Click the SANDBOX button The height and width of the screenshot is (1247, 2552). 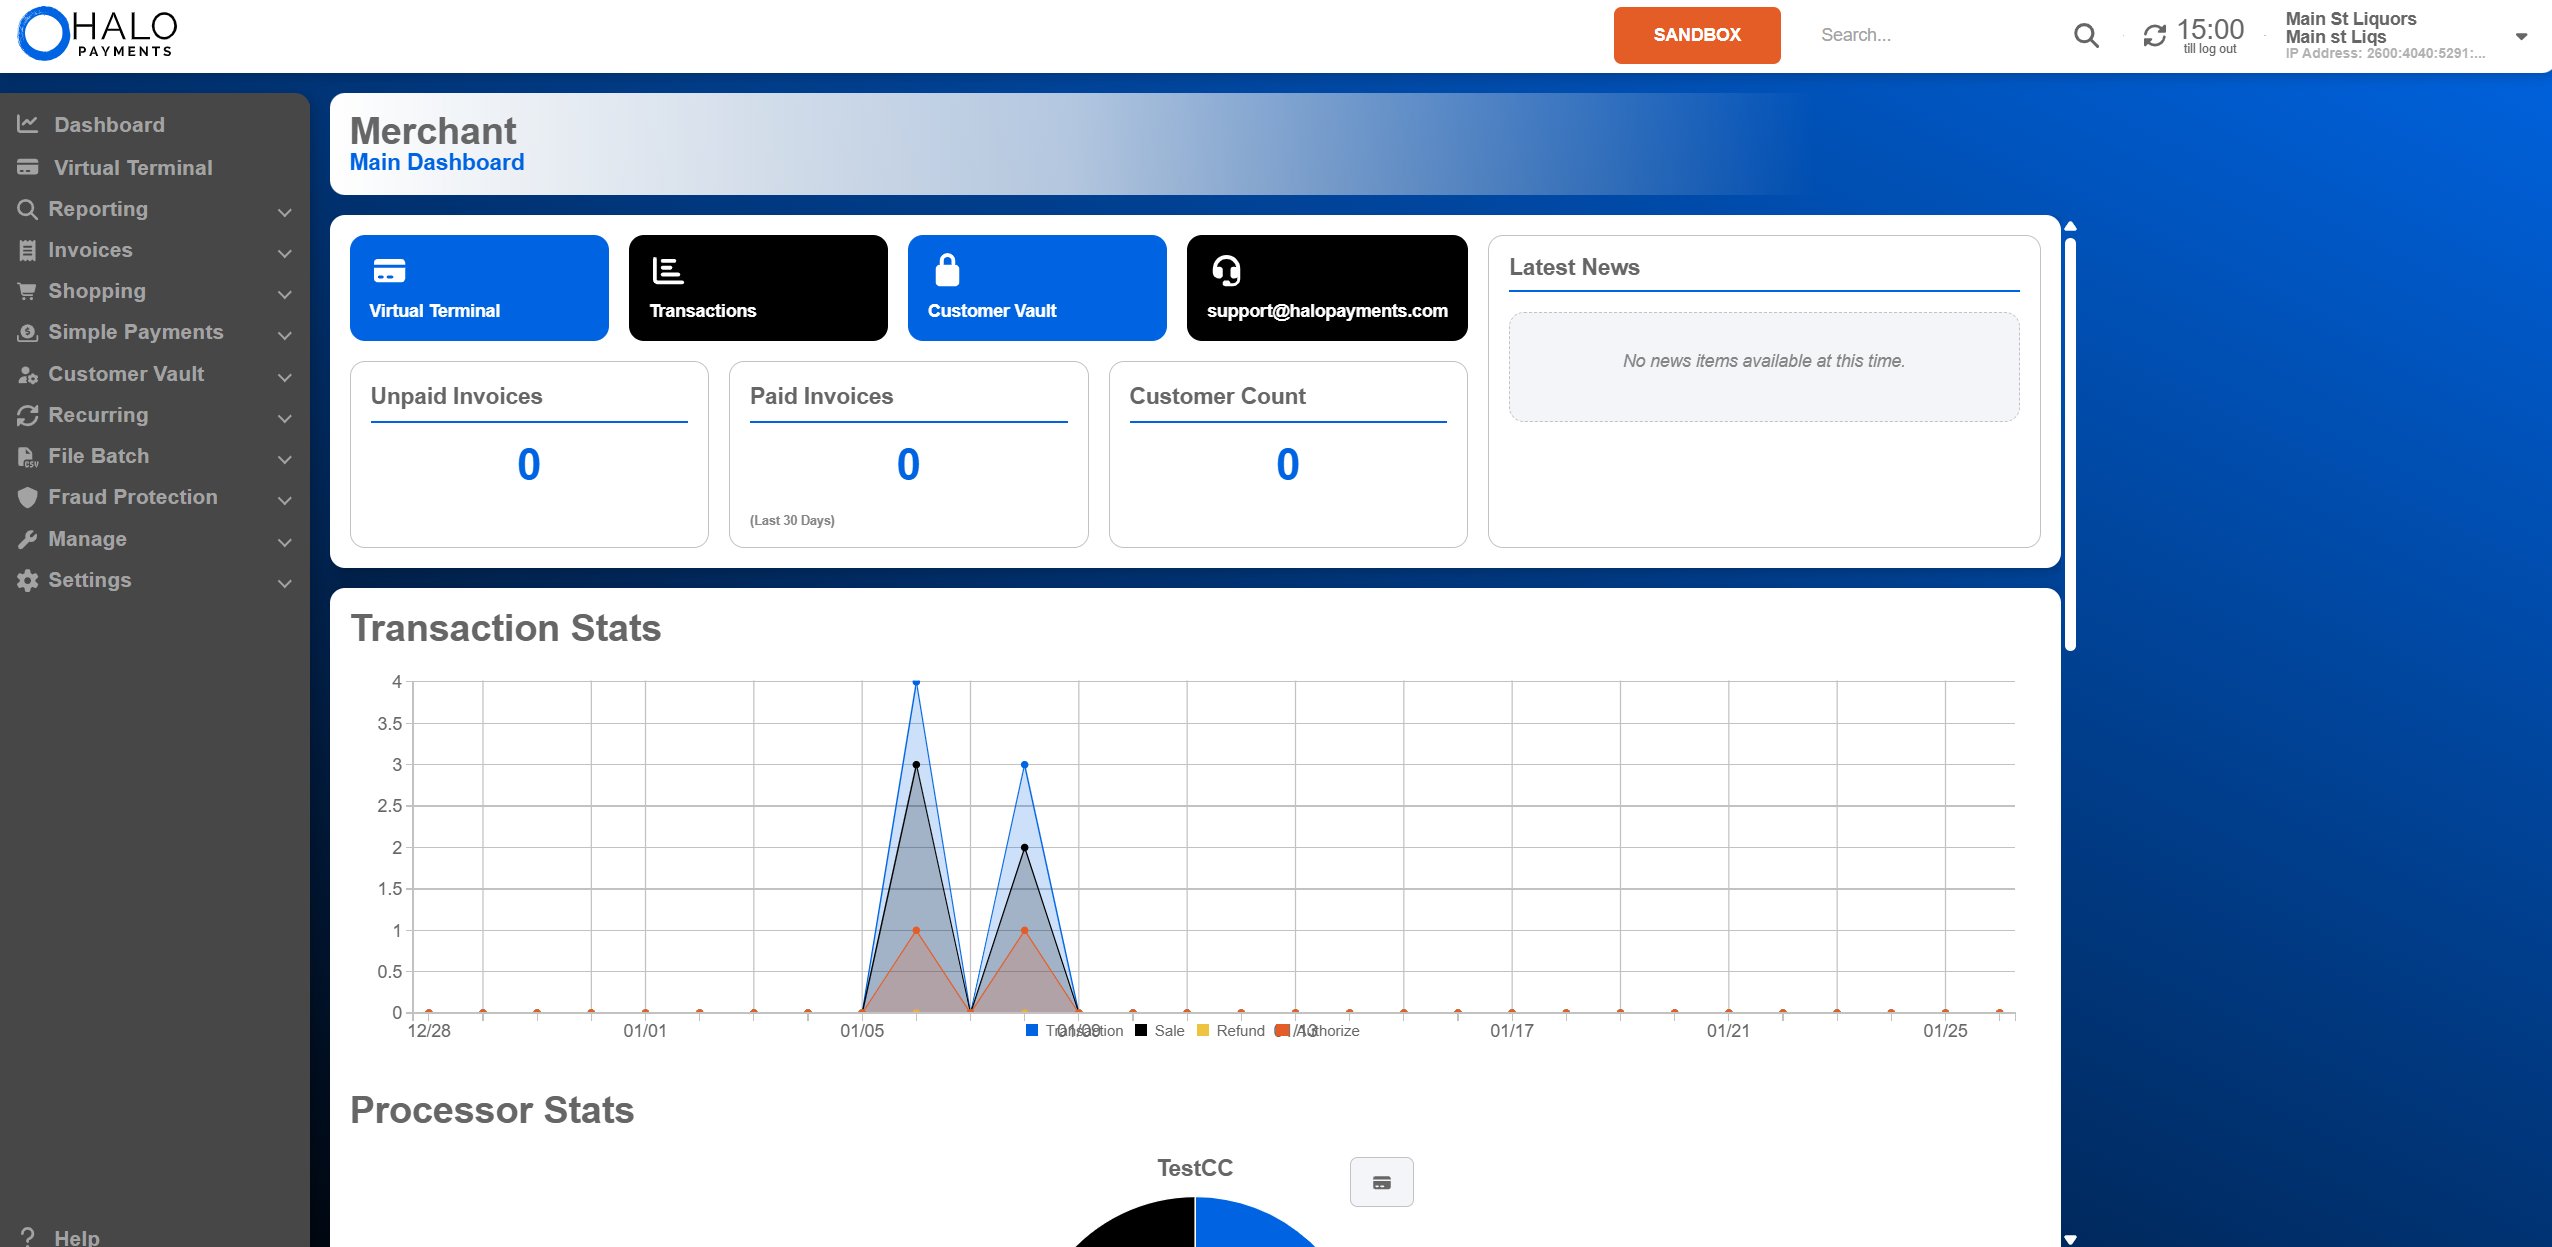[1696, 35]
